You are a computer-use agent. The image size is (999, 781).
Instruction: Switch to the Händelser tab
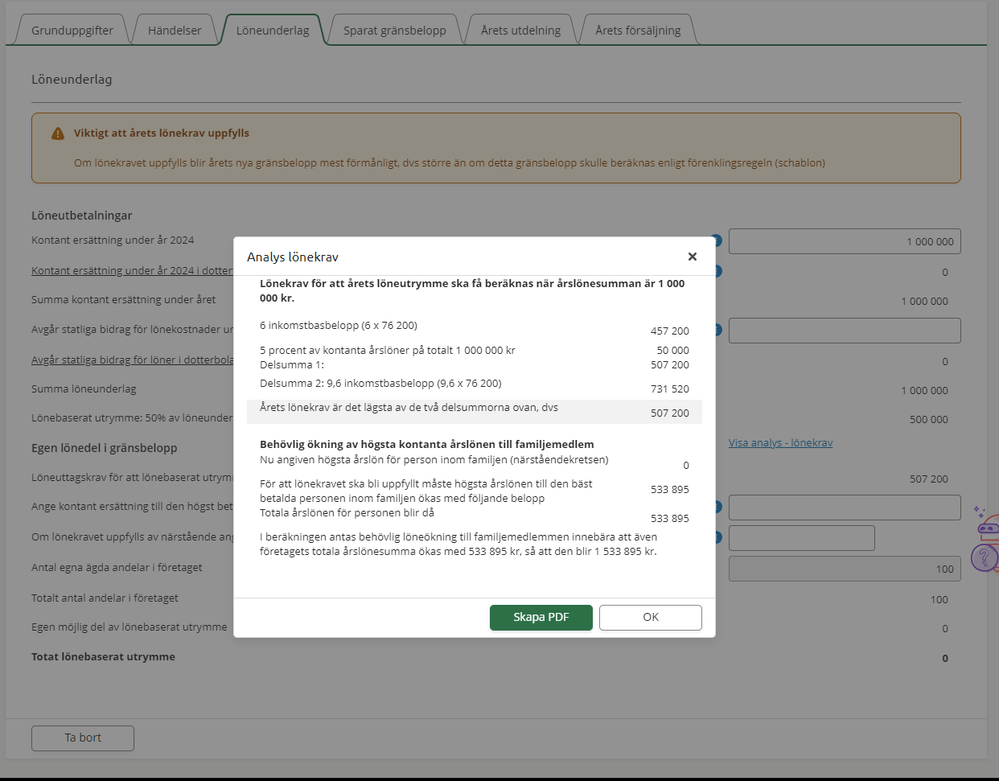coord(174,30)
